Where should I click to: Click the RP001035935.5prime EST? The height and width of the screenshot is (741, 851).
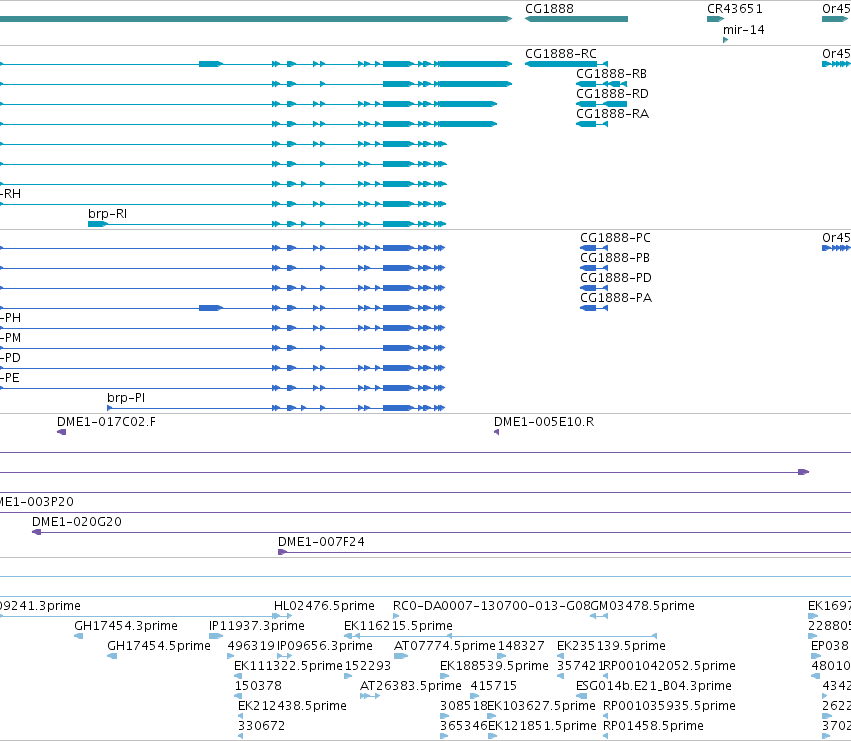pyautogui.click(x=605, y=717)
